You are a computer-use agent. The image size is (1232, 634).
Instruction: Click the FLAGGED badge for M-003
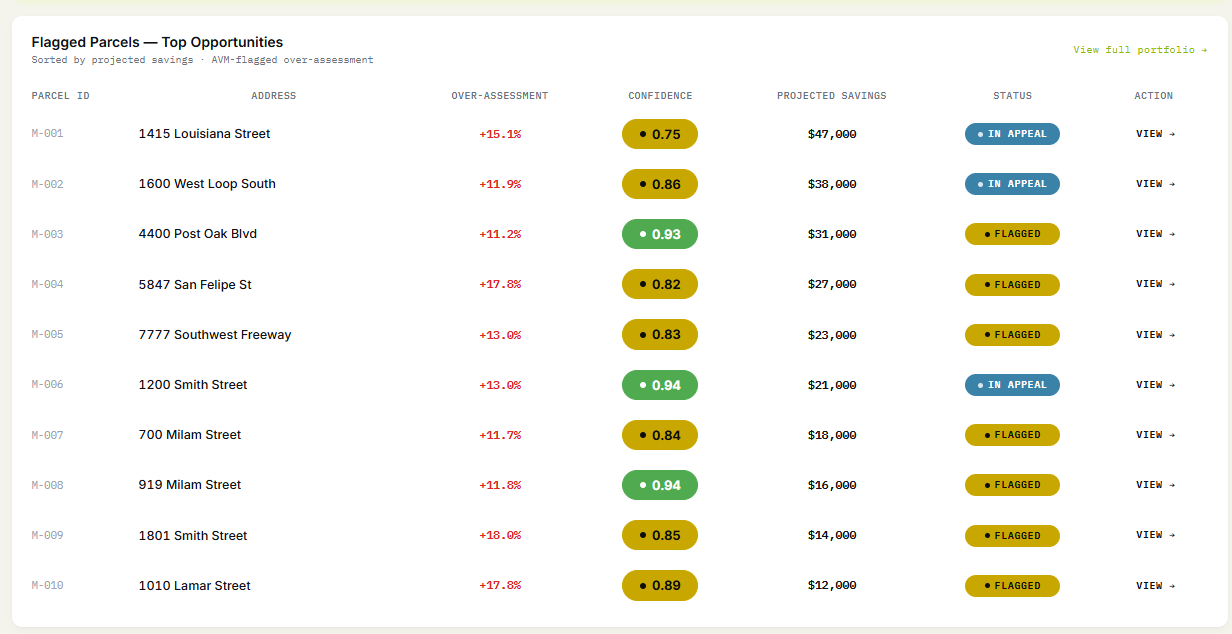coord(1012,234)
